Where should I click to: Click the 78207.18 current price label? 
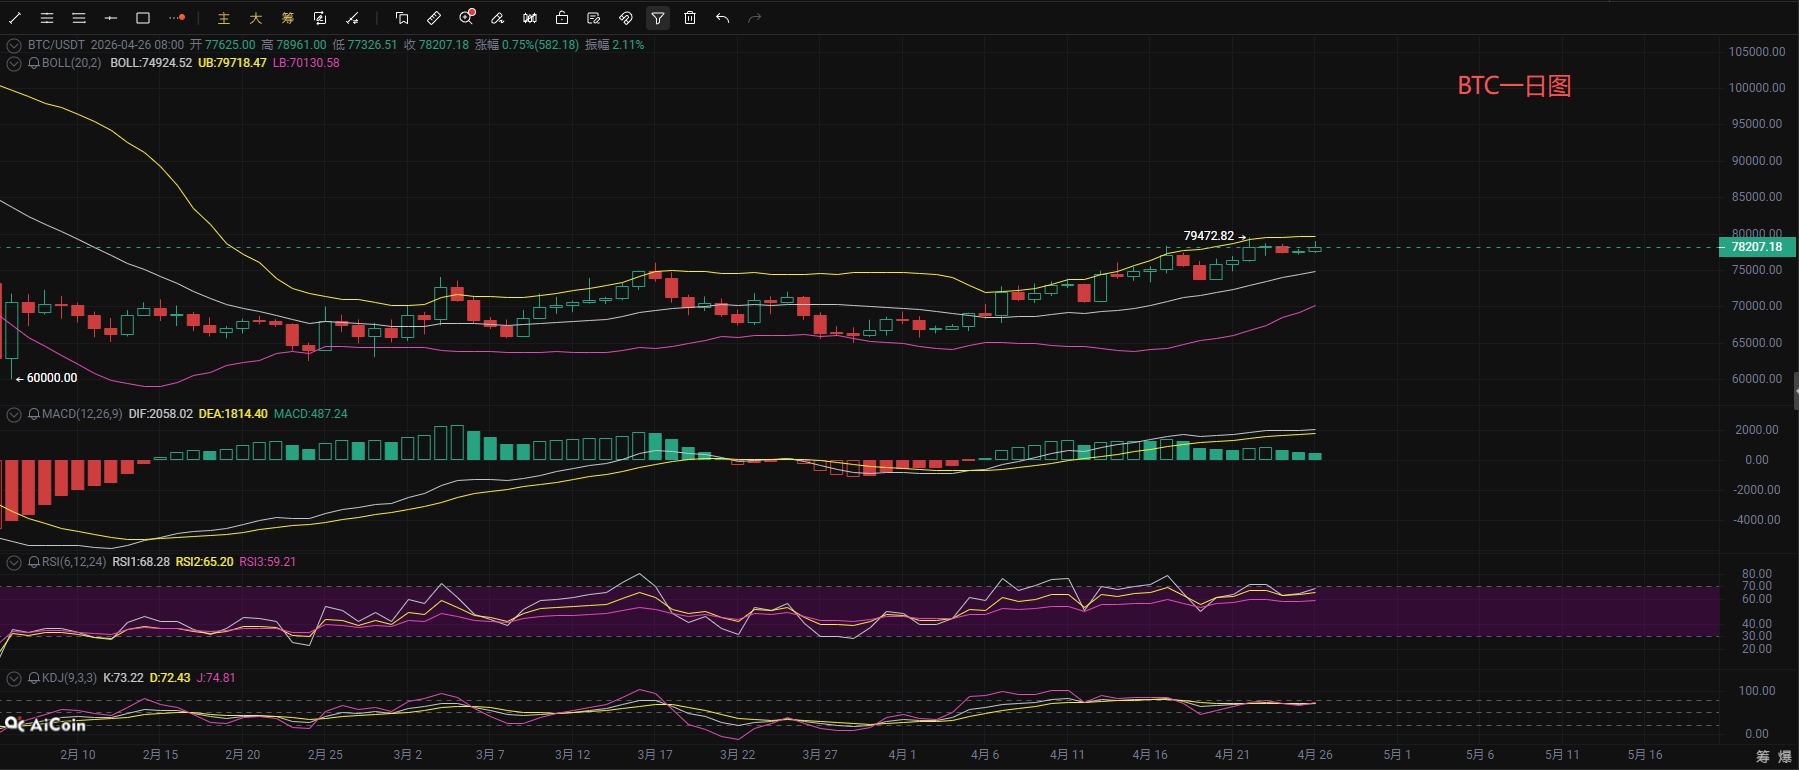[x=1757, y=247]
